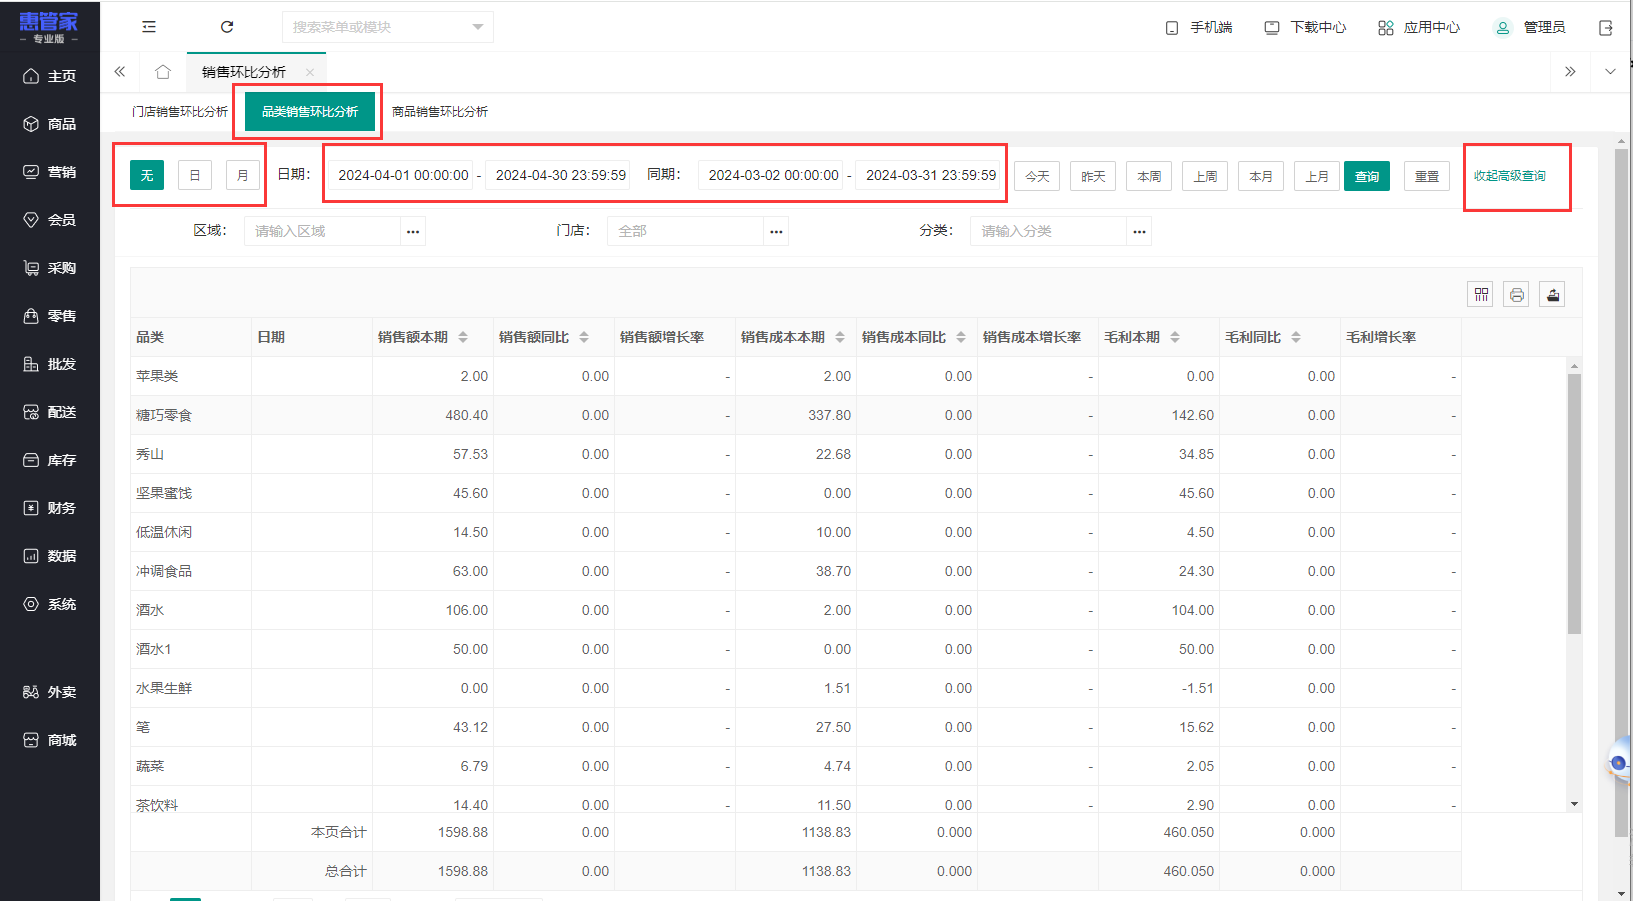Viewport: 1633px width, 901px height.
Task: Open 手机端 mobile link
Action: click(x=1199, y=28)
